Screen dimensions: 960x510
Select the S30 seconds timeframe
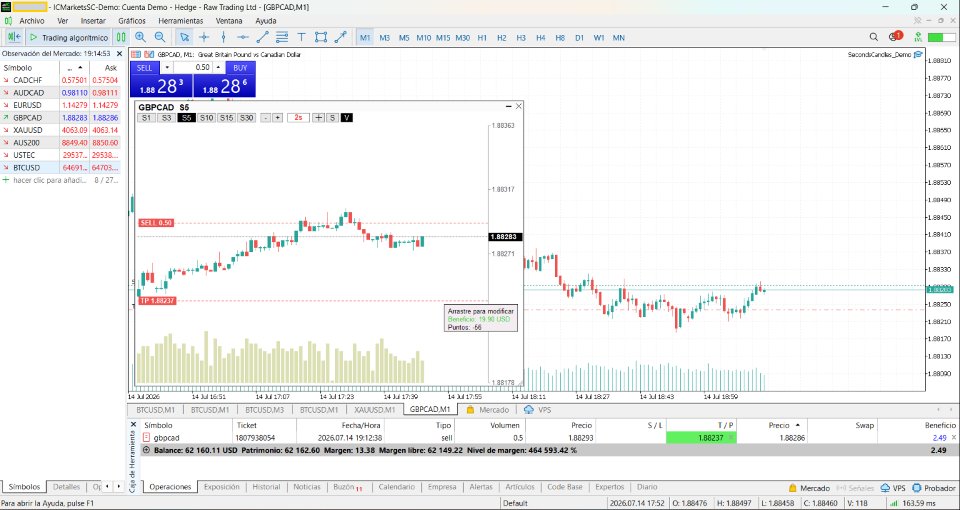pyautogui.click(x=247, y=118)
